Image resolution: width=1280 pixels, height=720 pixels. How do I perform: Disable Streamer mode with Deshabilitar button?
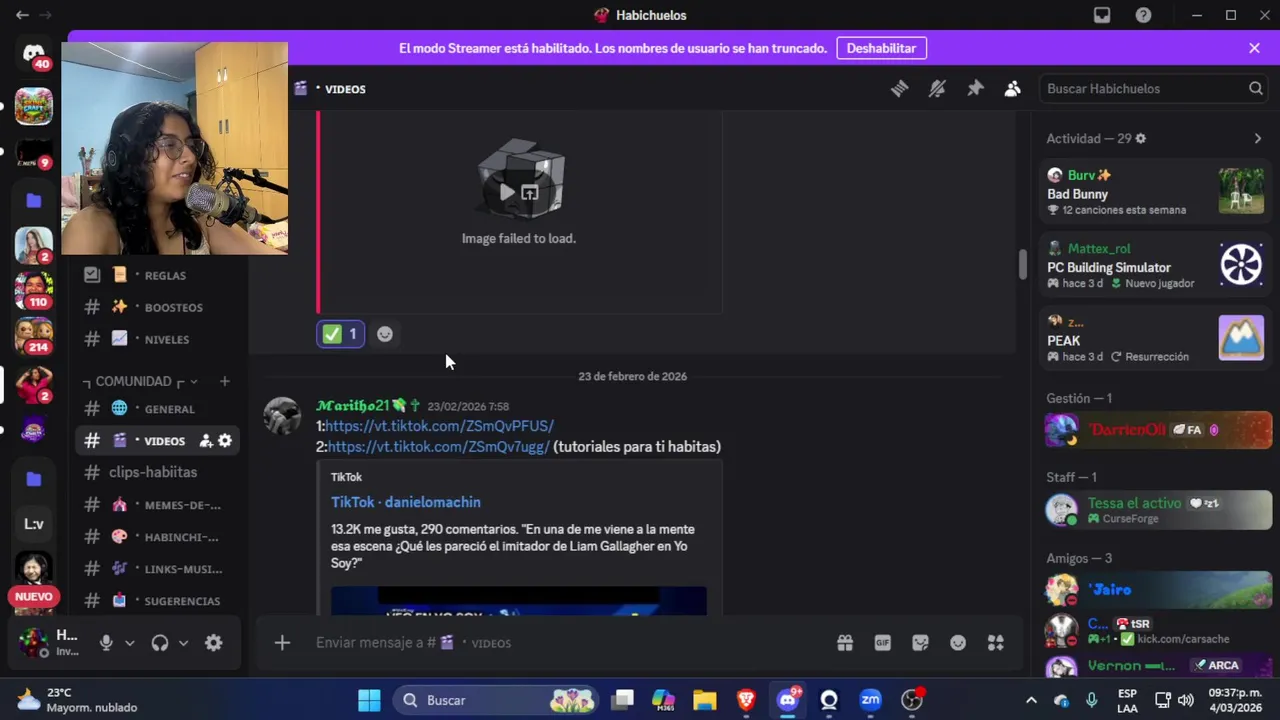coord(881,48)
